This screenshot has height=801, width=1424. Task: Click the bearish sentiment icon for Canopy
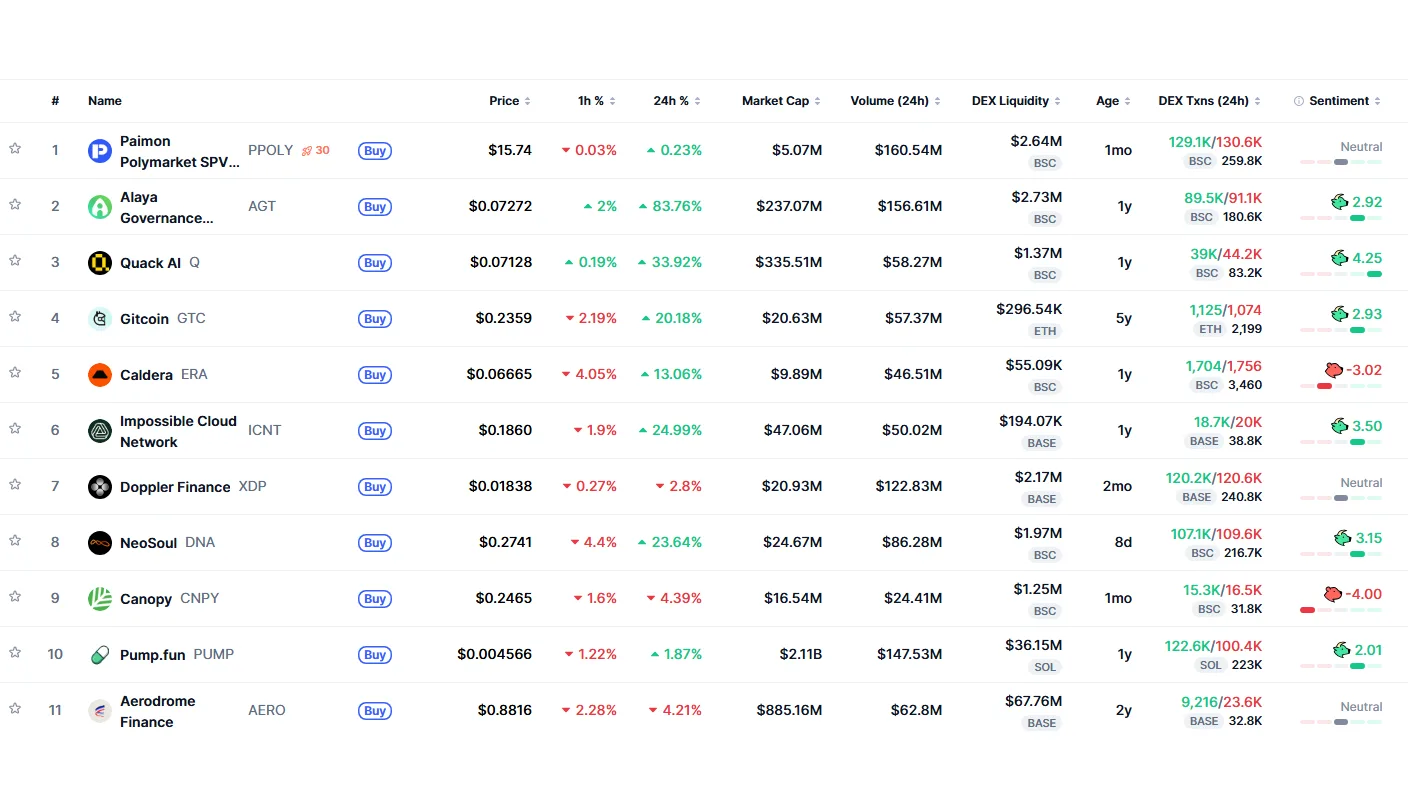(x=1333, y=594)
